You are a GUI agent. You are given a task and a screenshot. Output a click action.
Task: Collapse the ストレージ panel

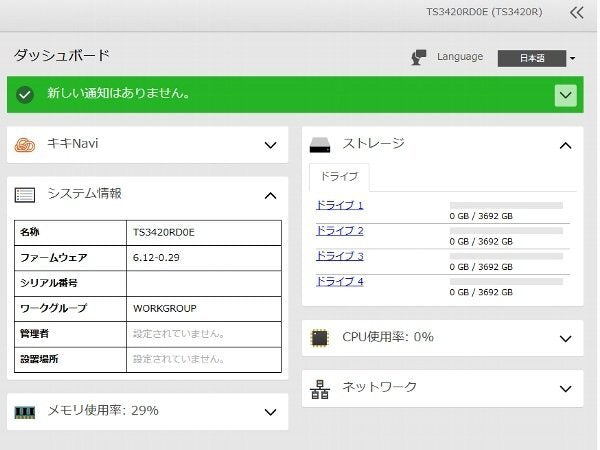pyautogui.click(x=566, y=145)
